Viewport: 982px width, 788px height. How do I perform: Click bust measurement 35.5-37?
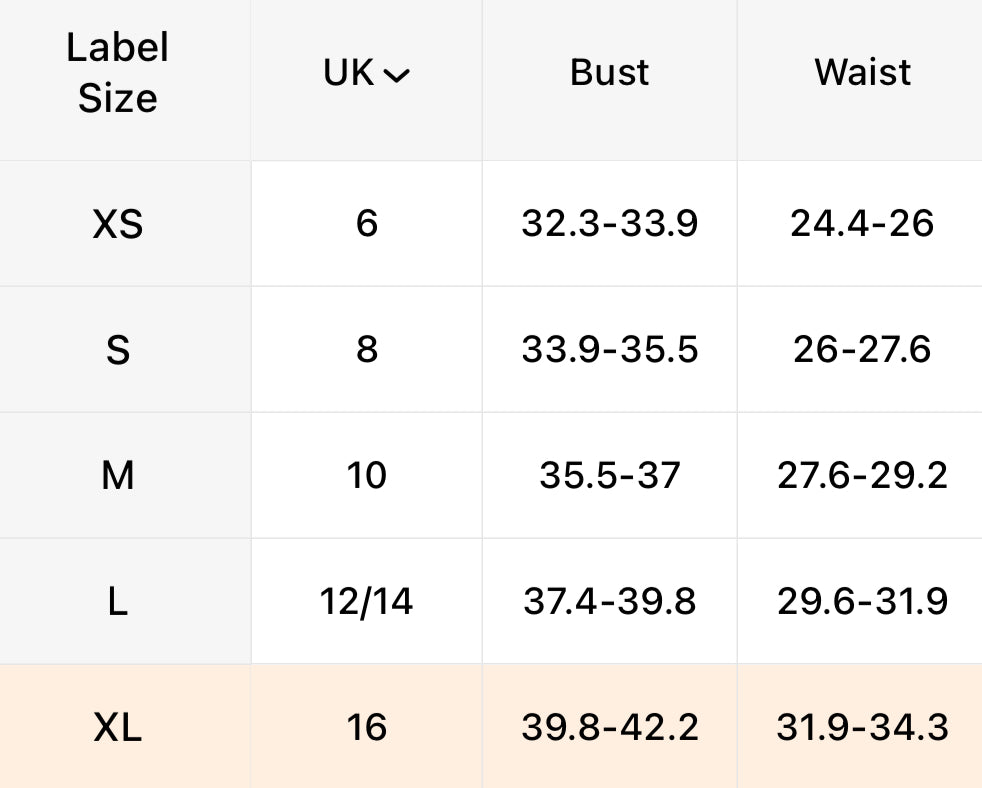pos(609,476)
